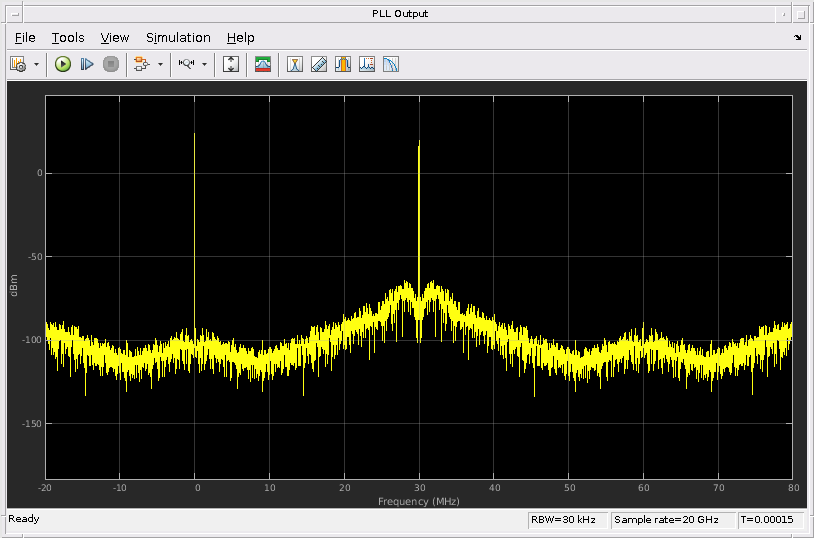
Task: Expand the highlight block dropdown arrow
Action: tap(160, 64)
